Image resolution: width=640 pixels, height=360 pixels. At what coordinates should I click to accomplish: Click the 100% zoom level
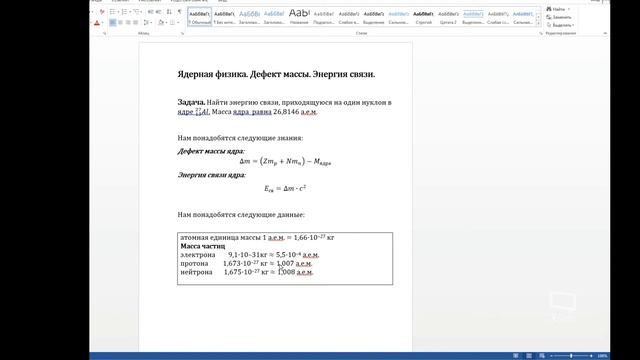602,356
